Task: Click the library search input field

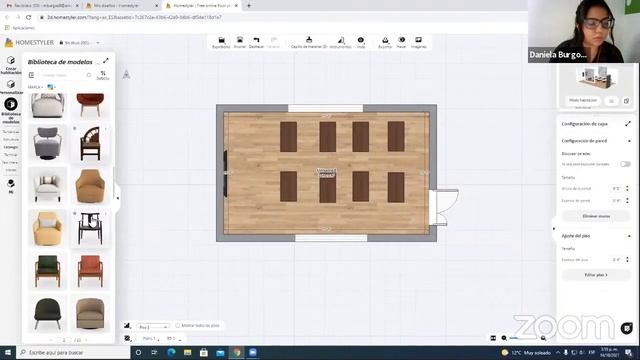Action: 62,75
